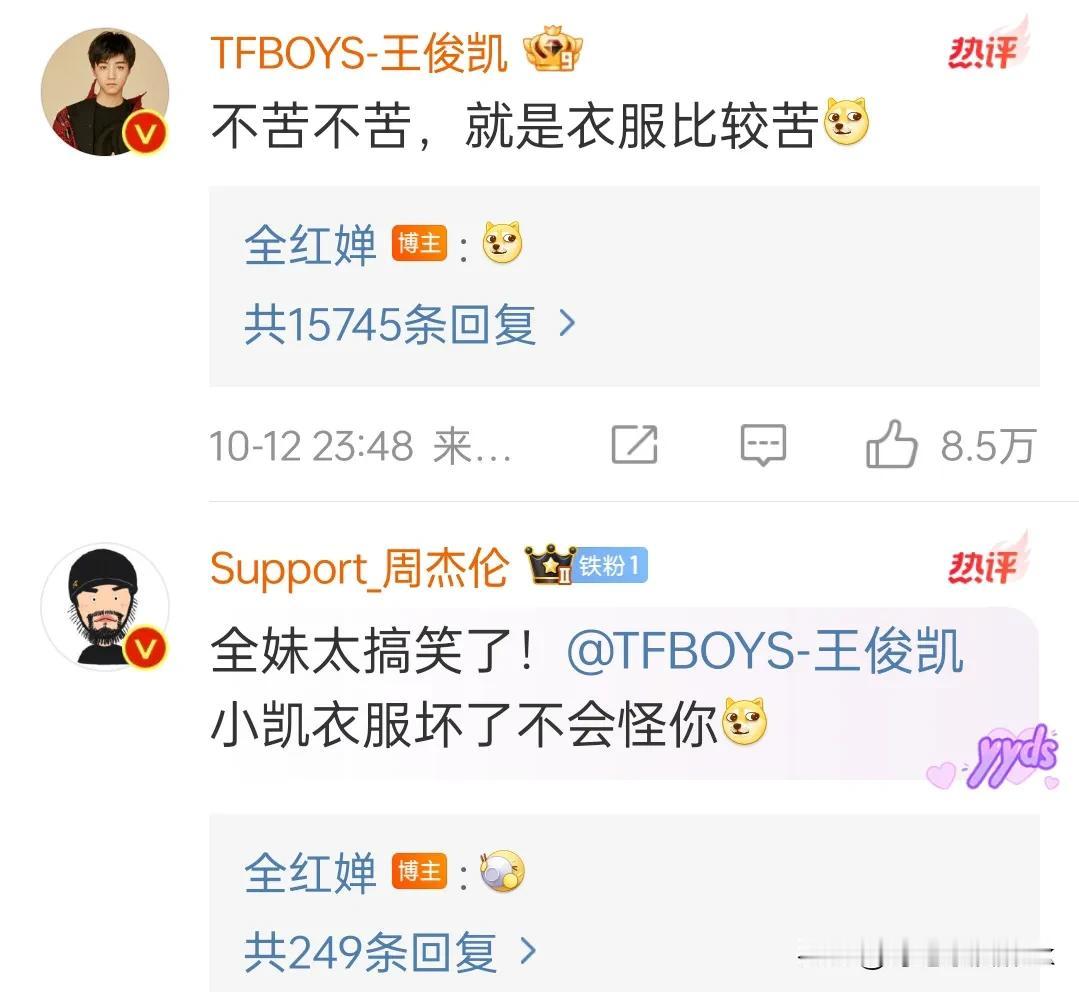Open 全红婵 name in second reply box
Image resolution: width=1079 pixels, height=992 pixels.
pyautogui.click(x=310, y=873)
